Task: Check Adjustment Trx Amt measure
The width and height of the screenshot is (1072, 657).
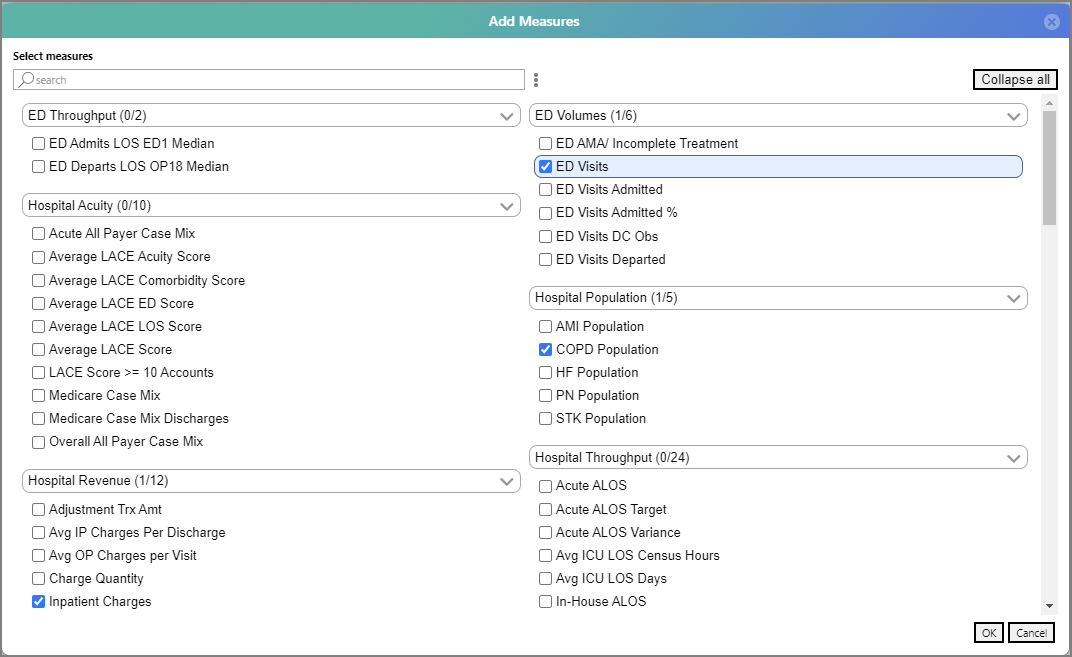Action: pos(39,510)
